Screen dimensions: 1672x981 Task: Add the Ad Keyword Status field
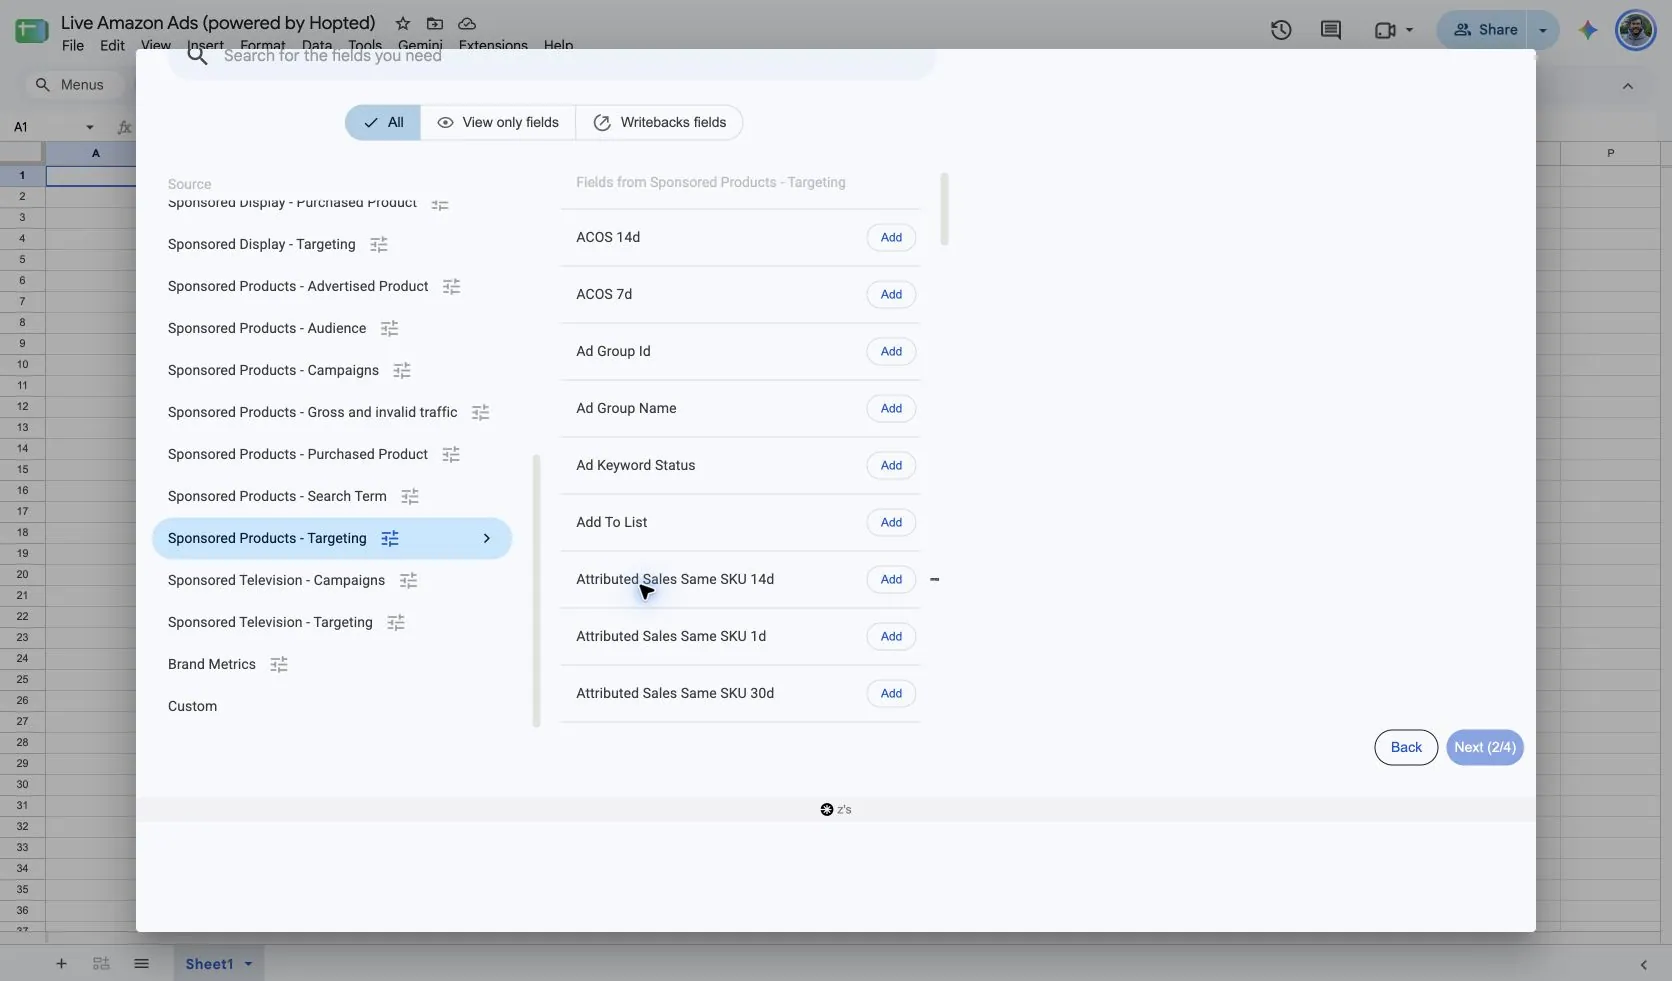pyautogui.click(x=891, y=465)
